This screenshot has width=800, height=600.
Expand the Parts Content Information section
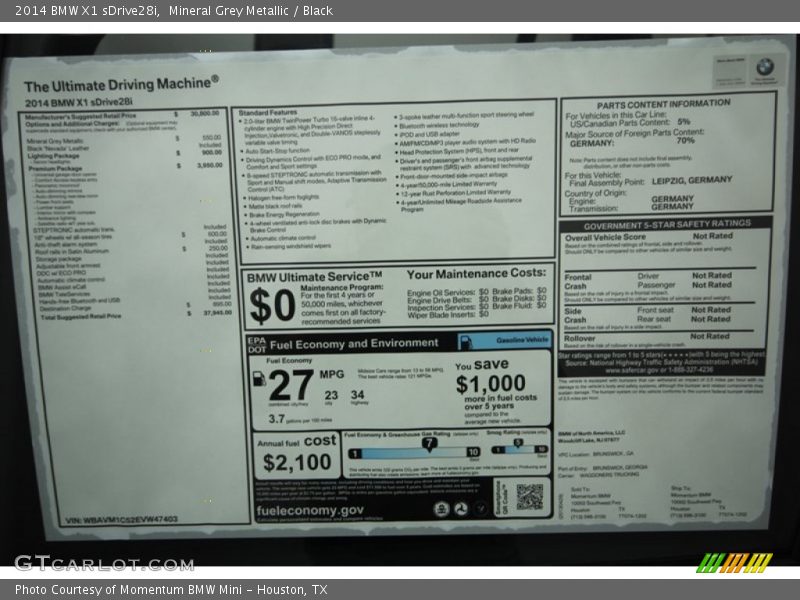pyautogui.click(x=665, y=102)
